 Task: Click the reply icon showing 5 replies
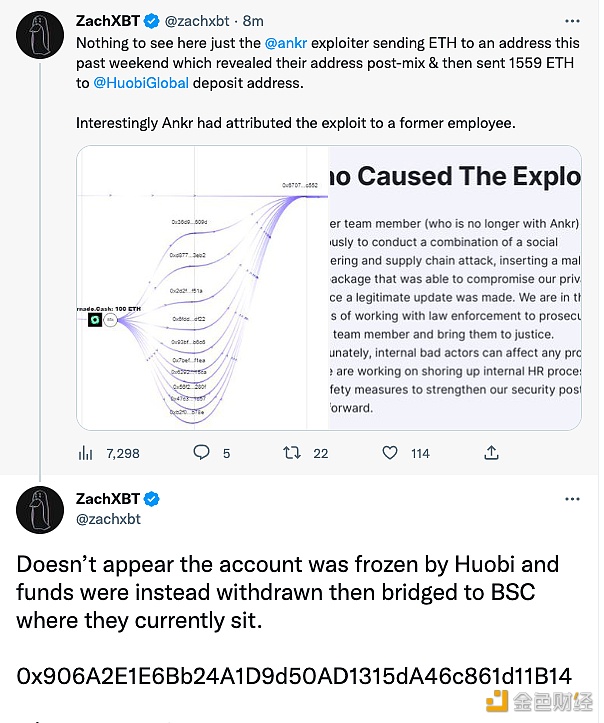pyautogui.click(x=202, y=453)
